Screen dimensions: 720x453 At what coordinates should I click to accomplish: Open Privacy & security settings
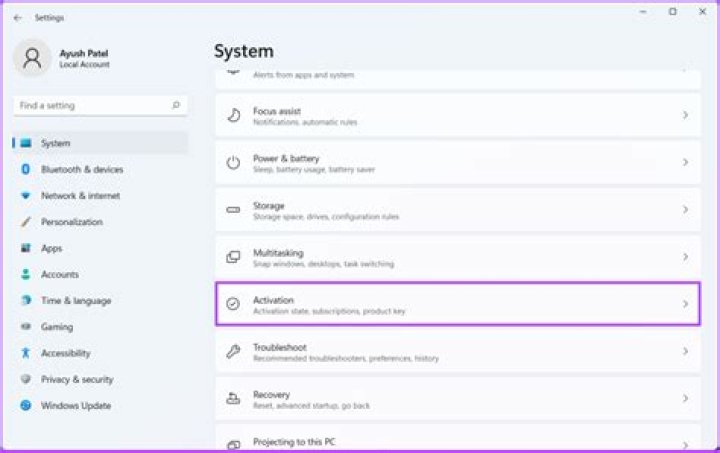(x=76, y=380)
